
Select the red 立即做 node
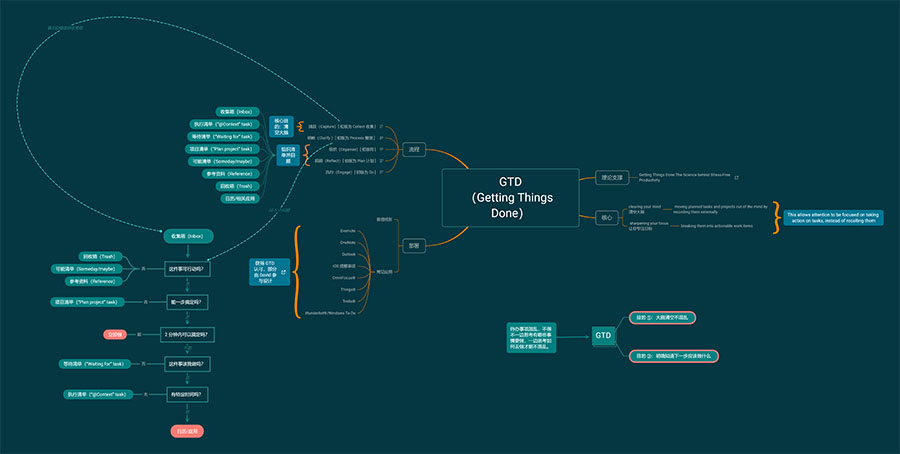115,334
